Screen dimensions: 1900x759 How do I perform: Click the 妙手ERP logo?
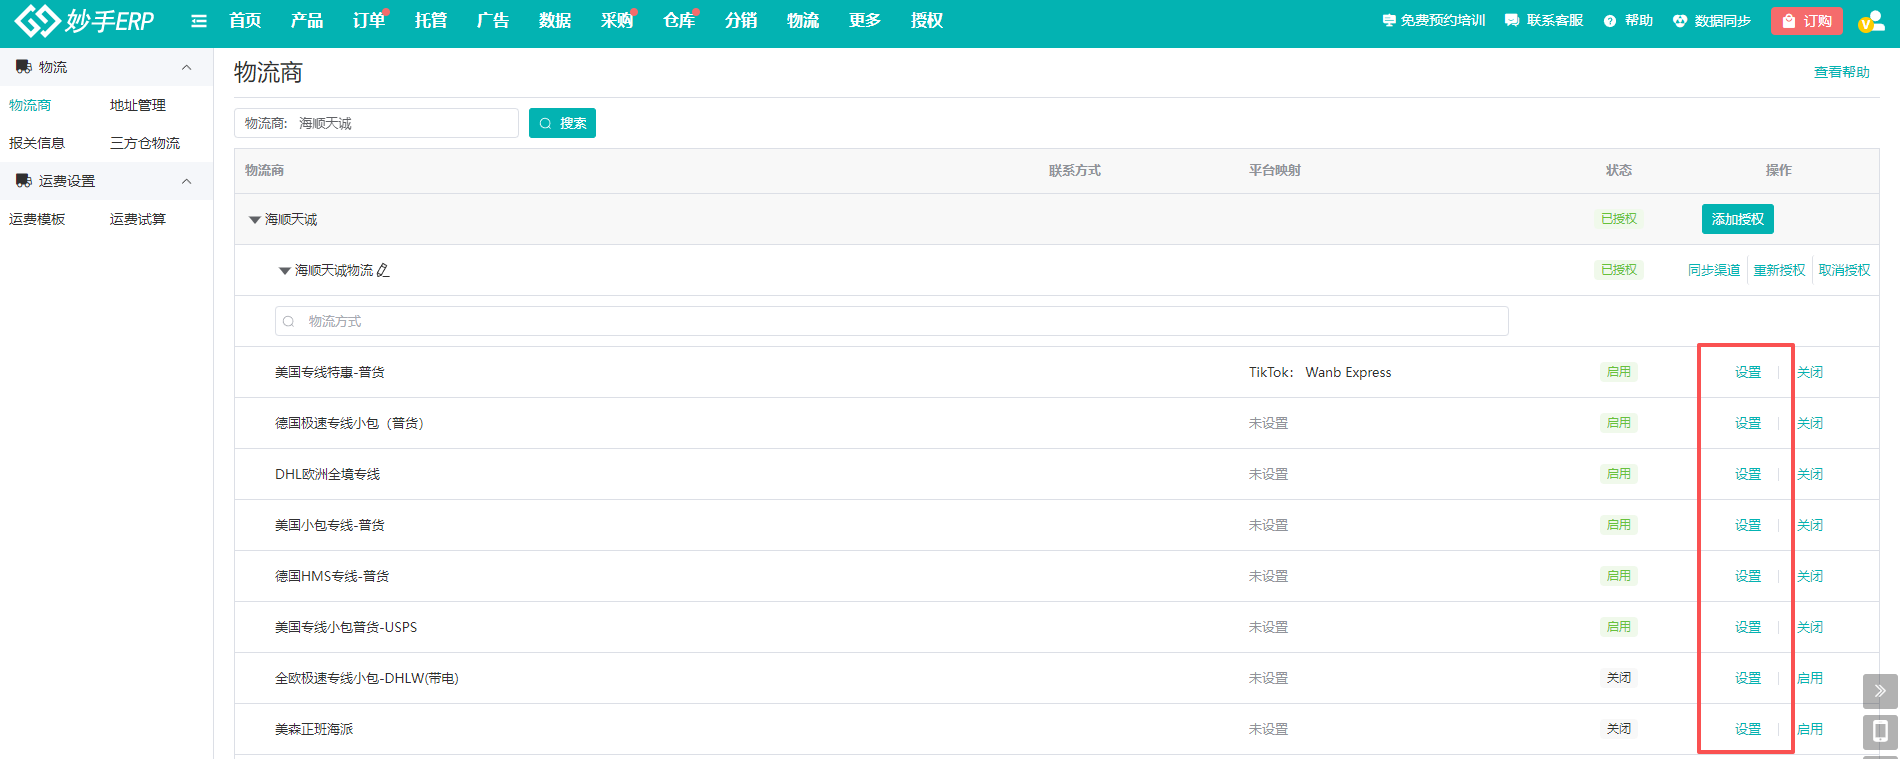point(85,20)
